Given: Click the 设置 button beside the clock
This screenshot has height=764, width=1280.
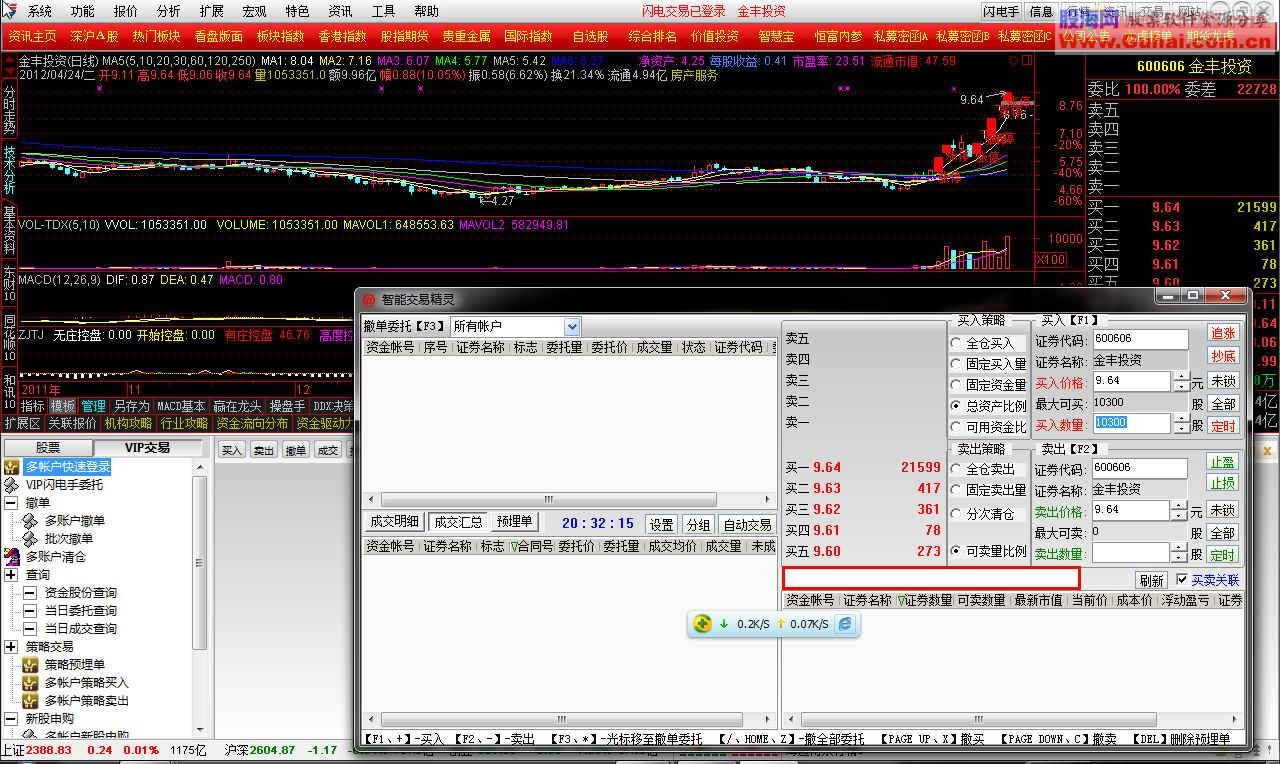Looking at the screenshot, I should (661, 525).
